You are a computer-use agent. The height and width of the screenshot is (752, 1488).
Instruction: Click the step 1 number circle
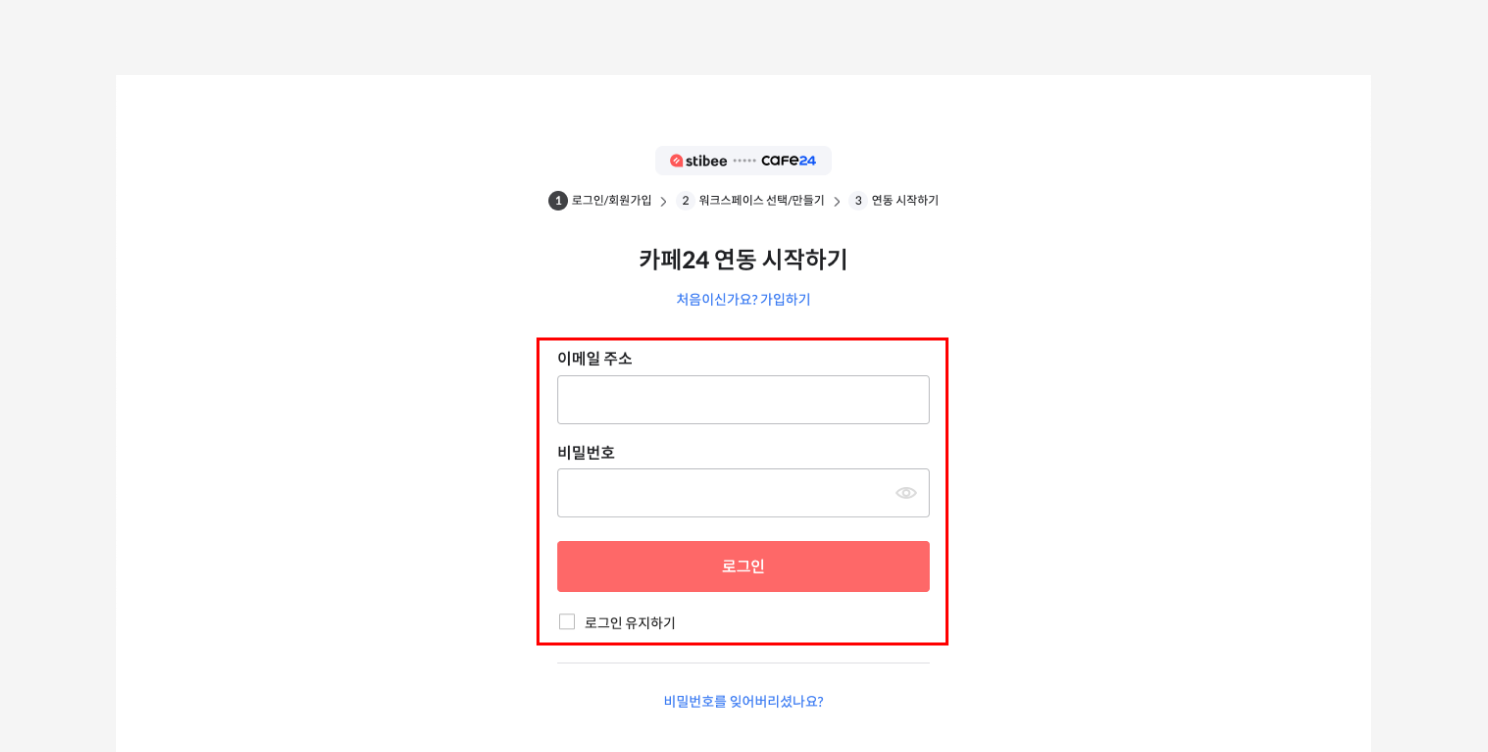coord(558,201)
